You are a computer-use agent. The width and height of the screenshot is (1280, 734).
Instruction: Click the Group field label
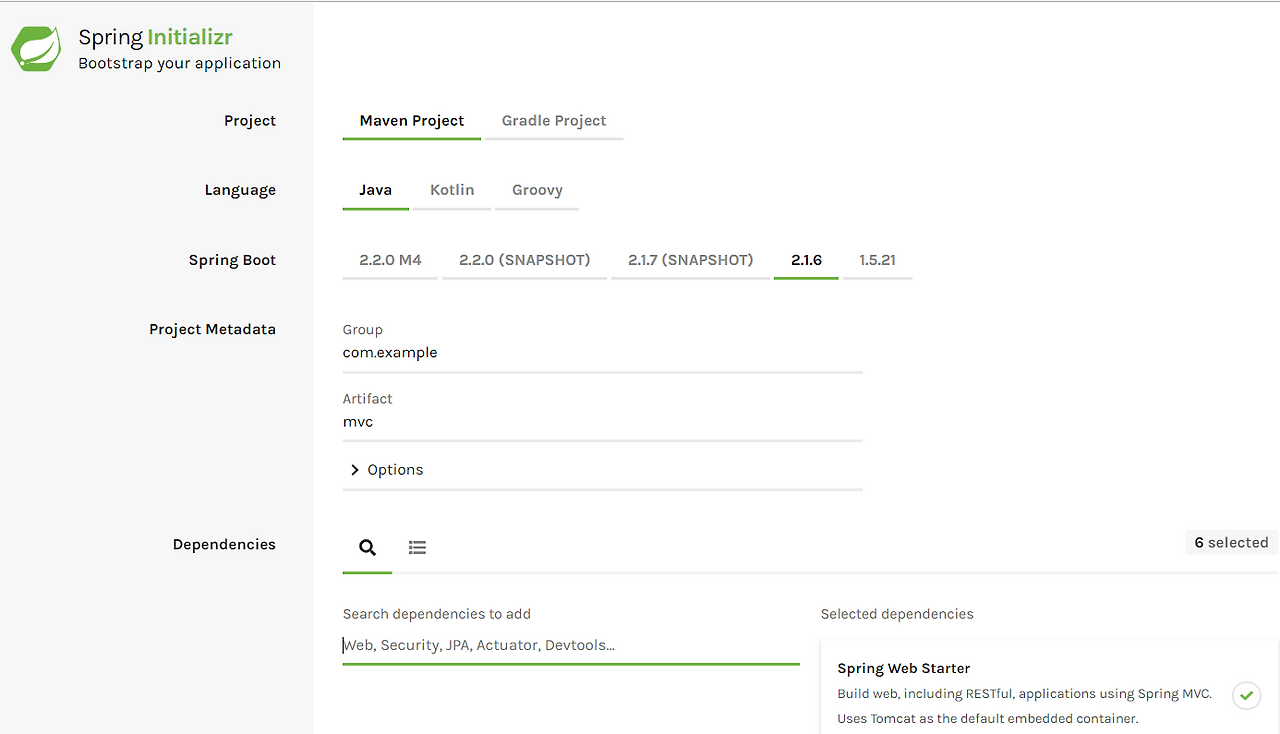(363, 330)
